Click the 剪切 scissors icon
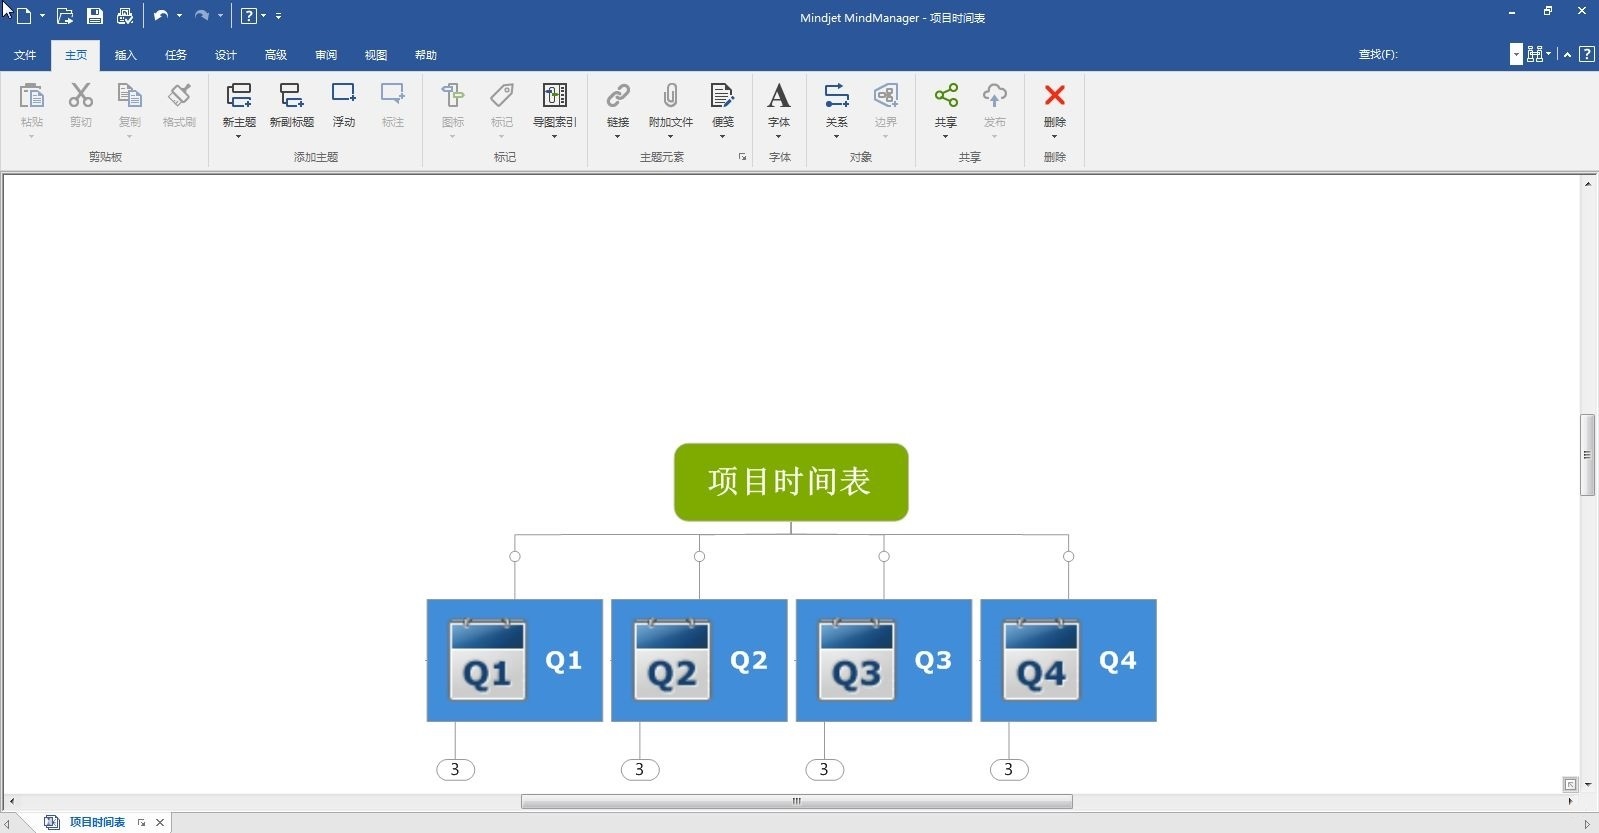 [81, 96]
